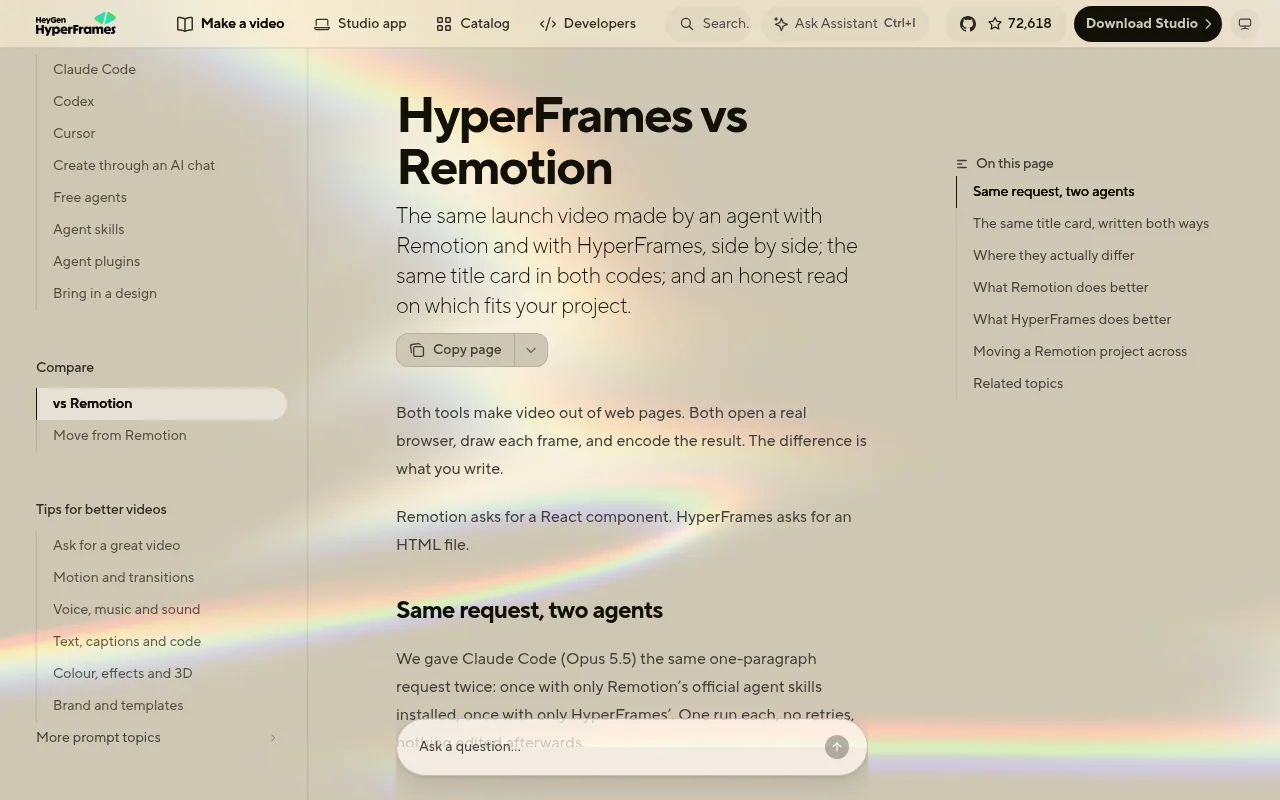The width and height of the screenshot is (1280, 800).
Task: Open the Studio app tab
Action: click(360, 23)
